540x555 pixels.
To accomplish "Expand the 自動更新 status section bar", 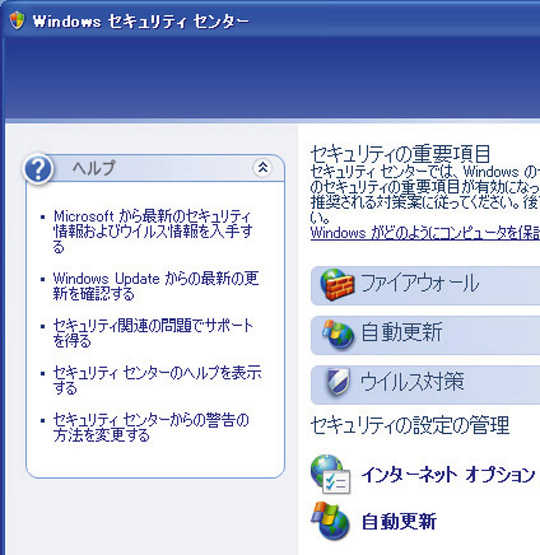I will 425,335.
